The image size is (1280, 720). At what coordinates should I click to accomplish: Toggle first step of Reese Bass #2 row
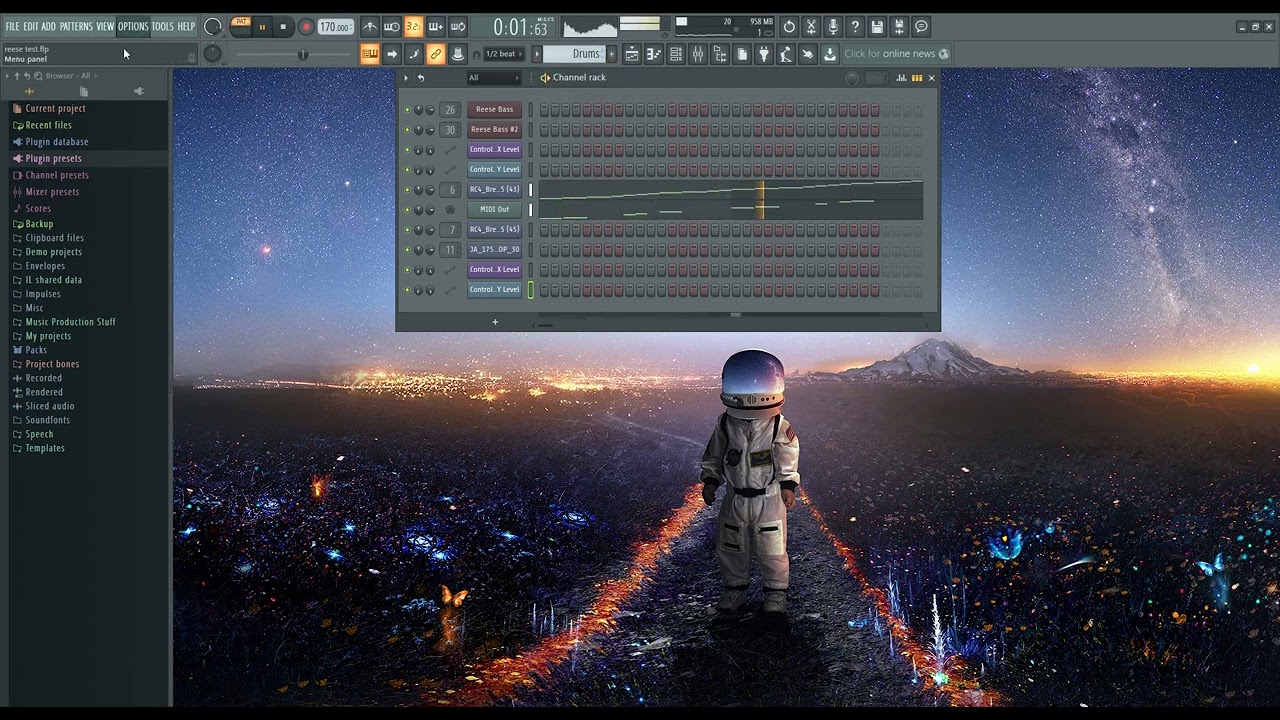point(544,130)
